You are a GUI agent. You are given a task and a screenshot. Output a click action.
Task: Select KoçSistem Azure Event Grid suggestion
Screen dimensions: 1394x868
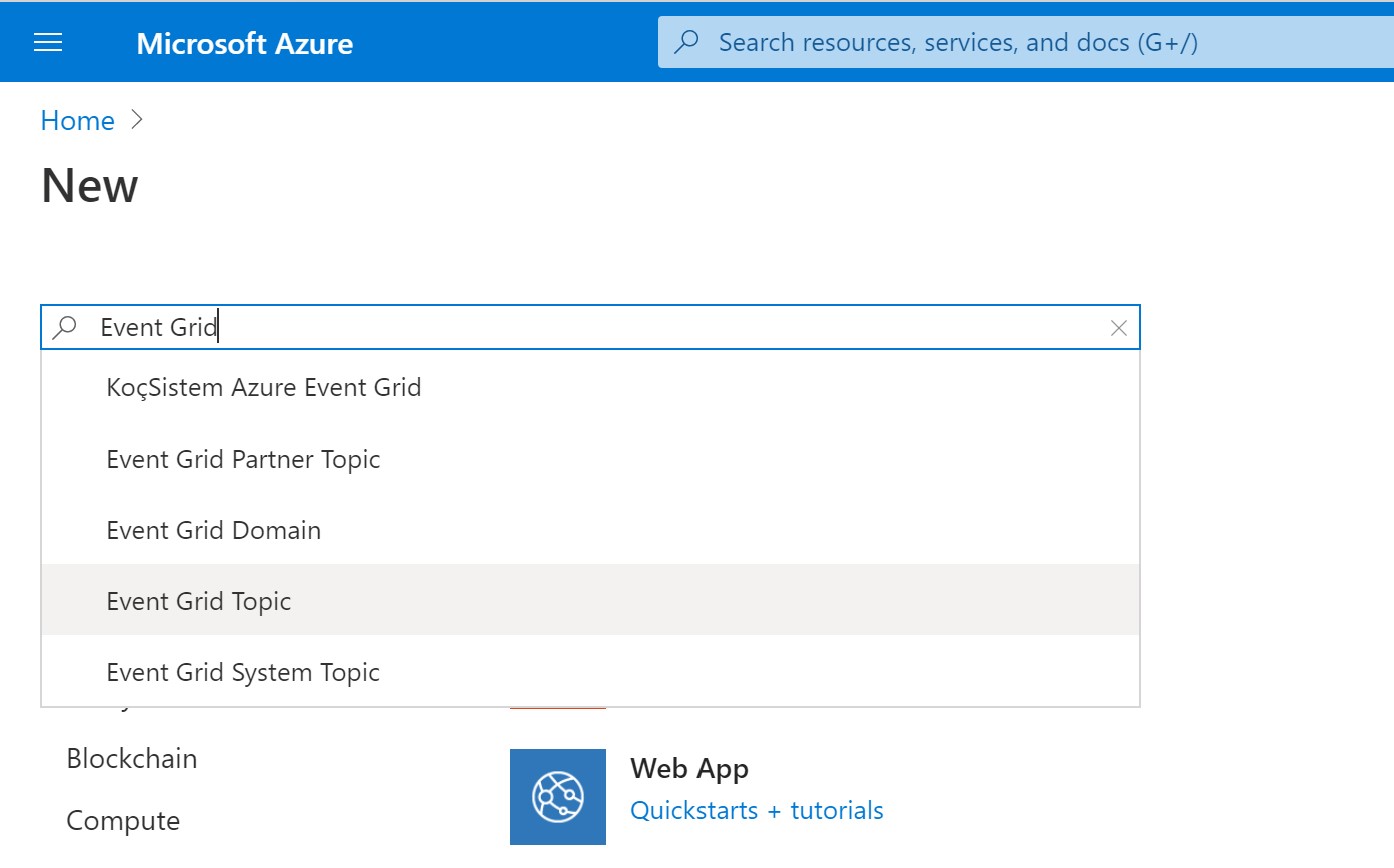[x=264, y=388]
